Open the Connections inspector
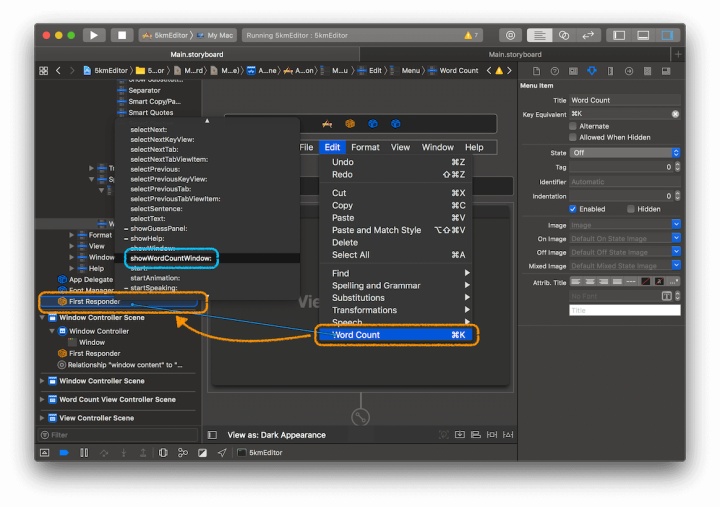The image size is (720, 507). 629,71
